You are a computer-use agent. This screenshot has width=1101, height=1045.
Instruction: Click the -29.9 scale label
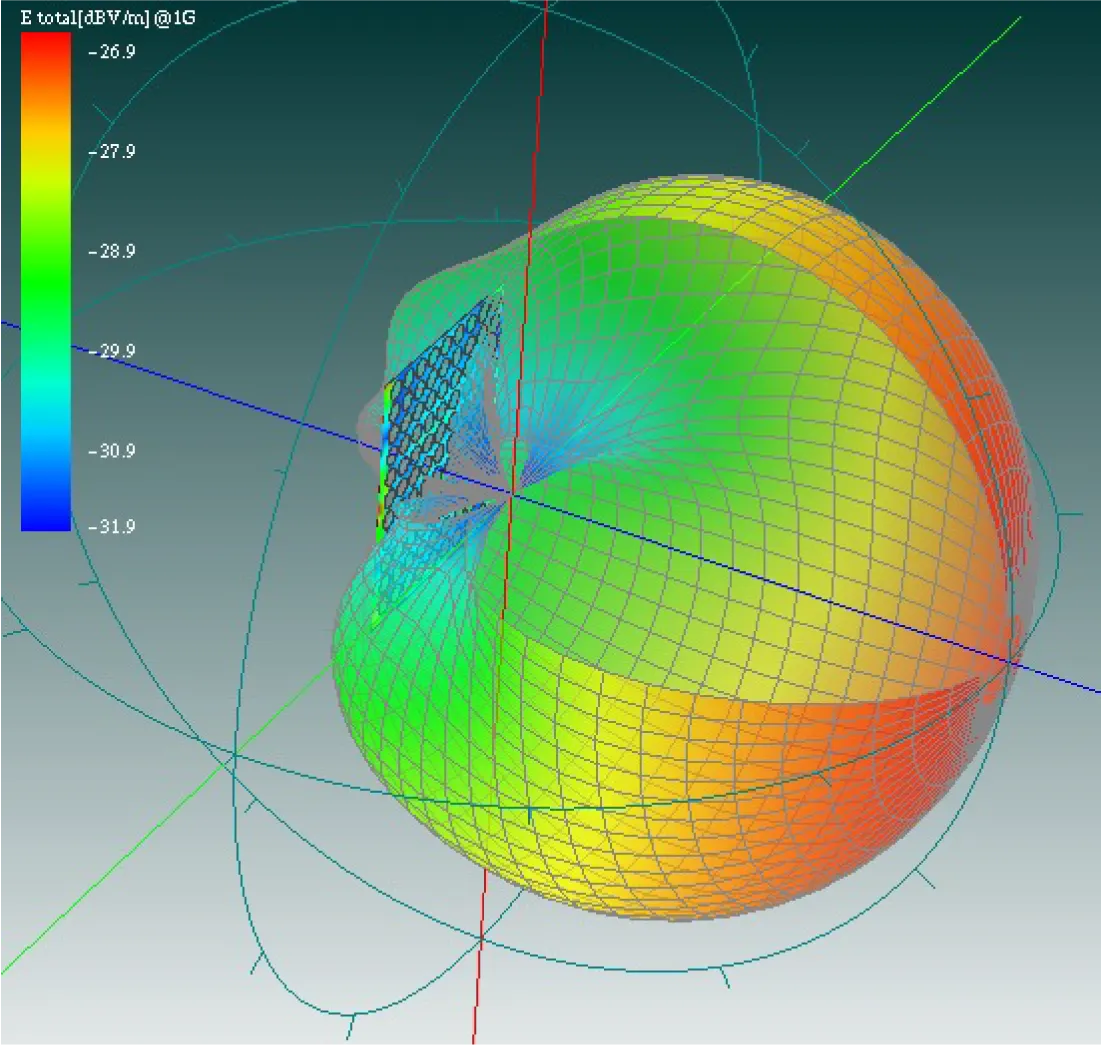tap(111, 351)
